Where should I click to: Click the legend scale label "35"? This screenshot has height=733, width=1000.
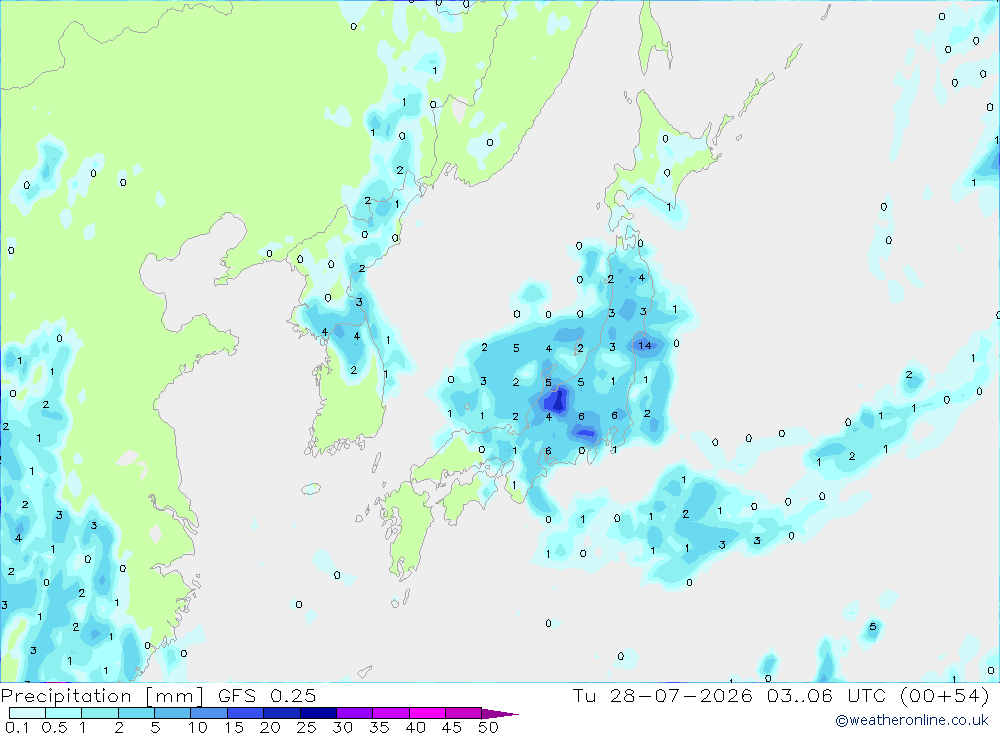(x=379, y=727)
